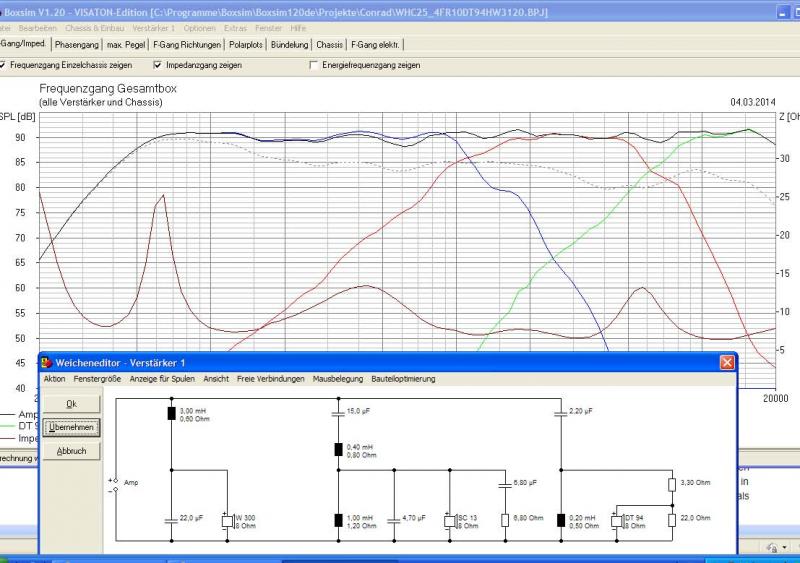Enable Energiefrequenzgang zeigen checkbox
Viewport: 800px width, 563px height.
pyautogui.click(x=314, y=65)
